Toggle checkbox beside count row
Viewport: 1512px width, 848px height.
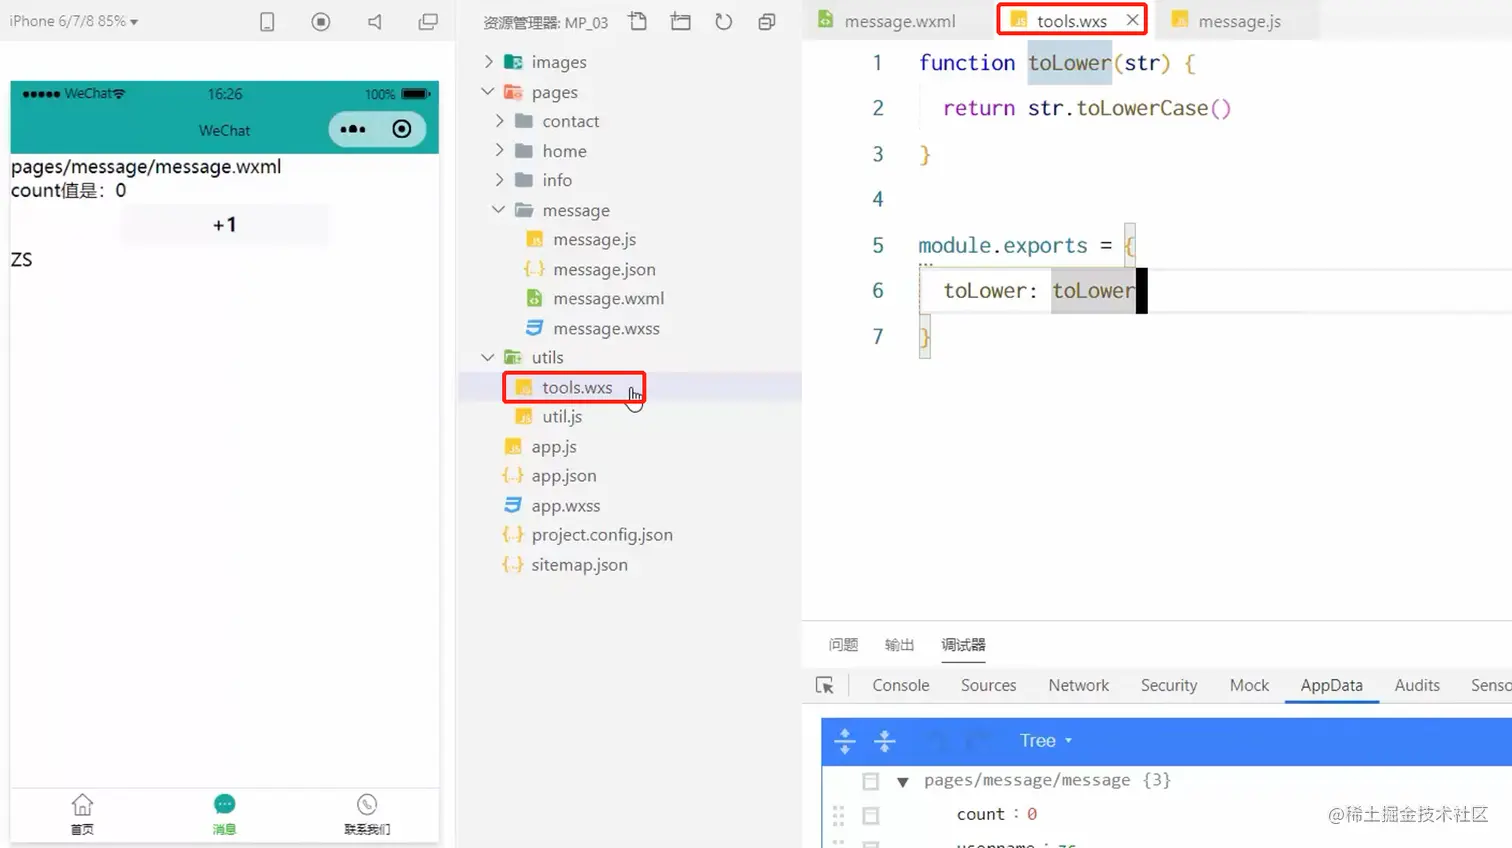871,816
